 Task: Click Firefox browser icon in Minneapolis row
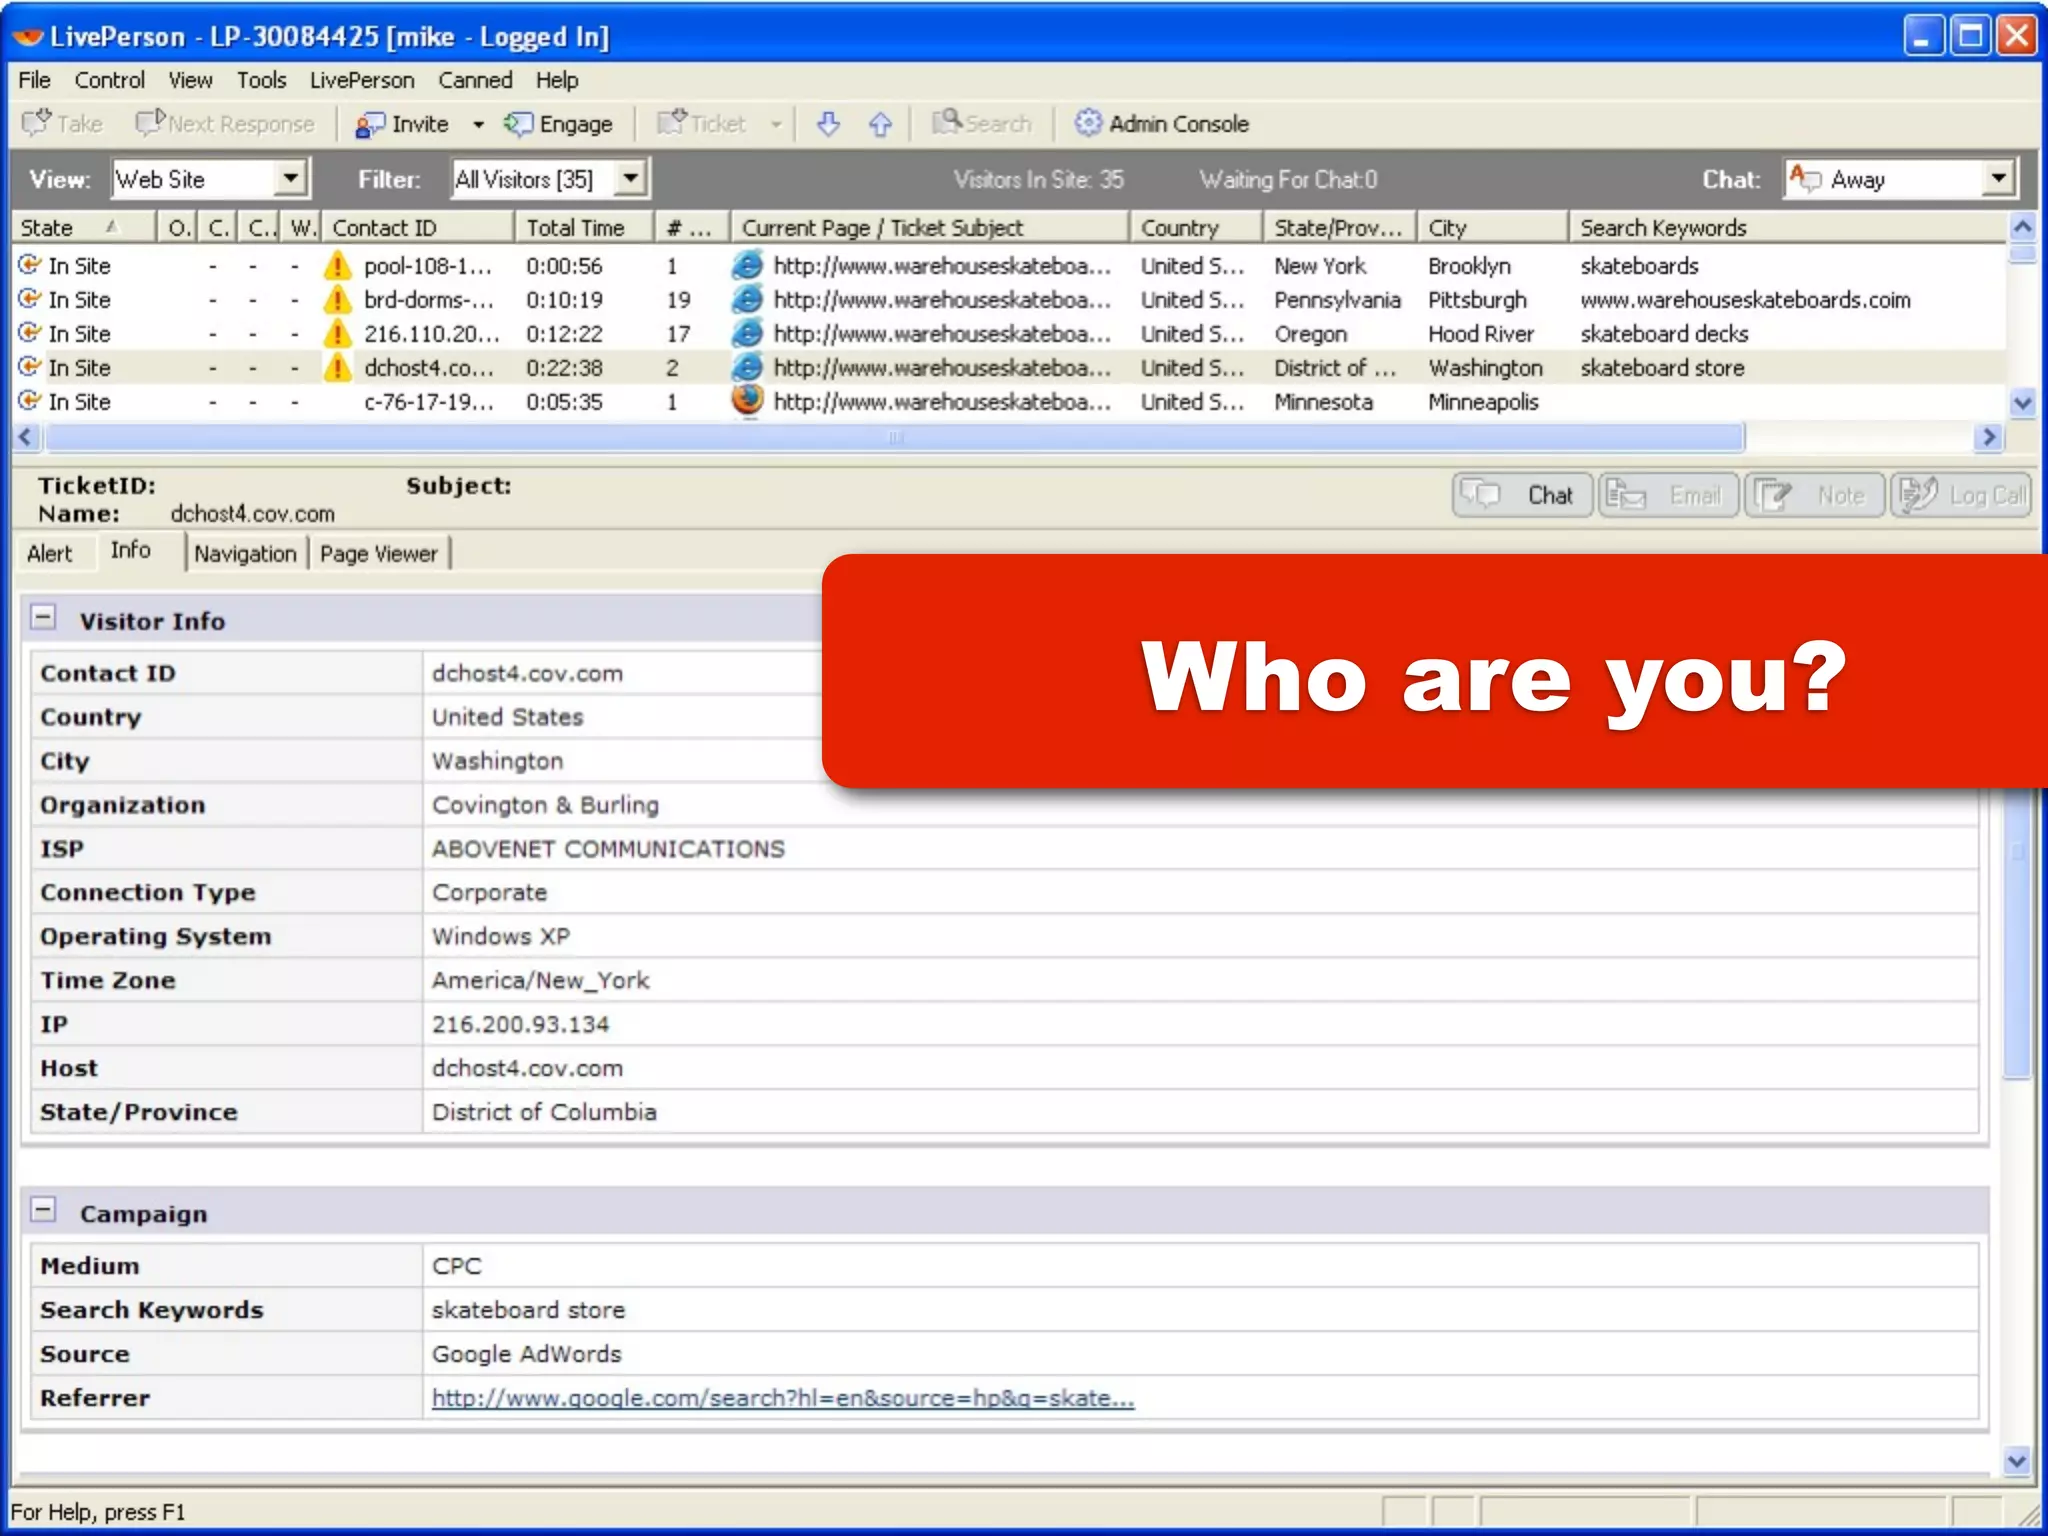coord(747,400)
